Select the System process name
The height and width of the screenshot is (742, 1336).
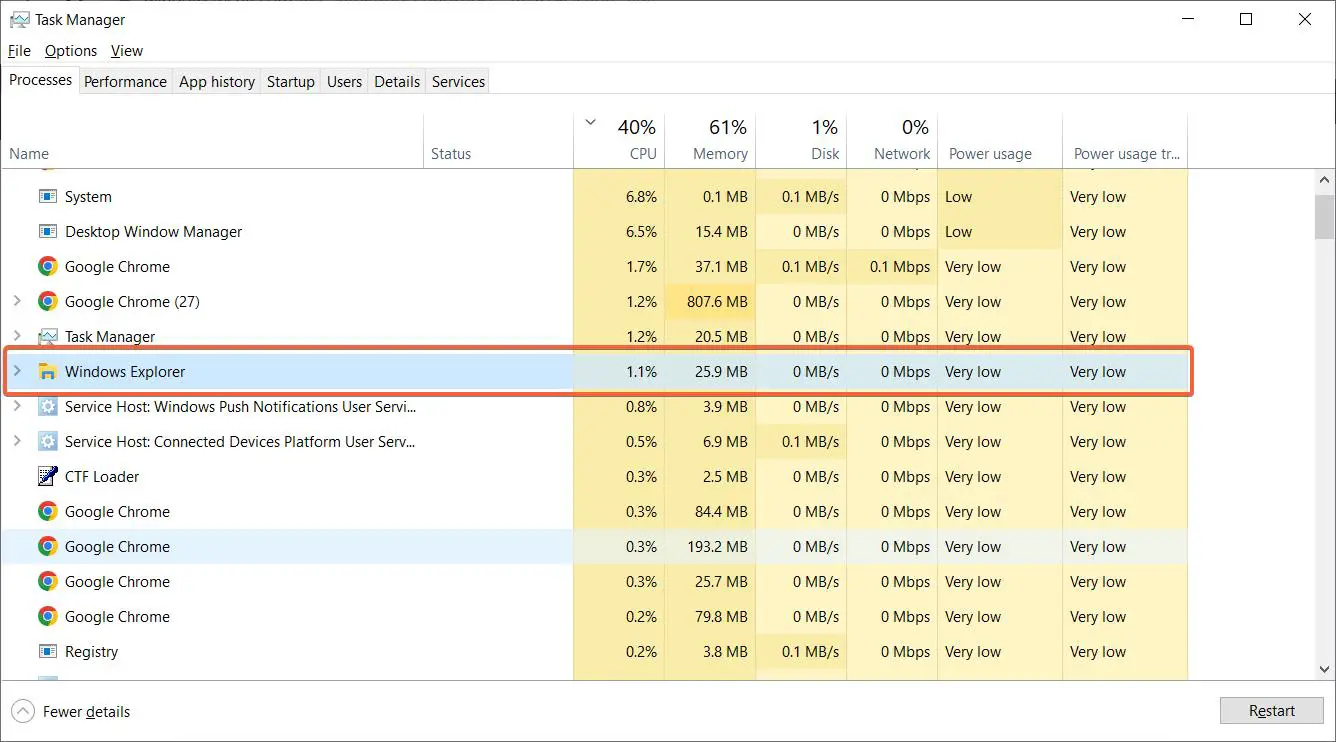(88, 197)
